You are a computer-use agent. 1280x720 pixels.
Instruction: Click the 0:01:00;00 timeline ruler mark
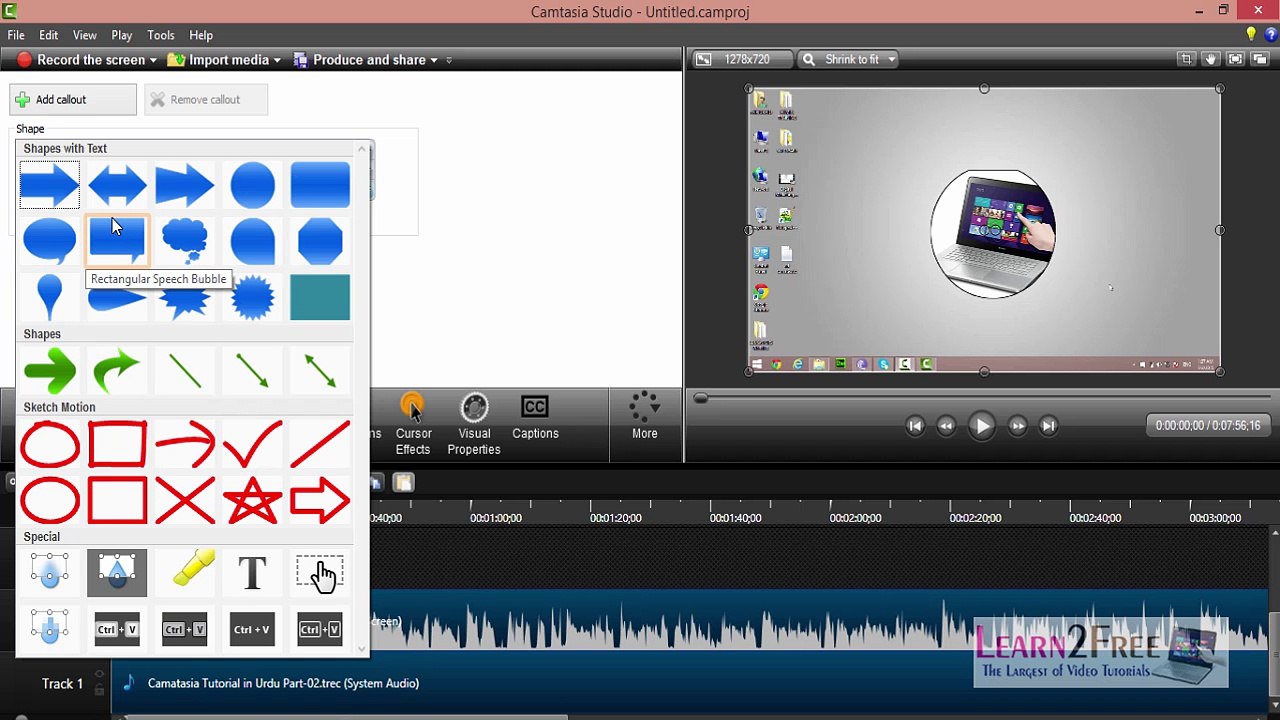point(496,518)
